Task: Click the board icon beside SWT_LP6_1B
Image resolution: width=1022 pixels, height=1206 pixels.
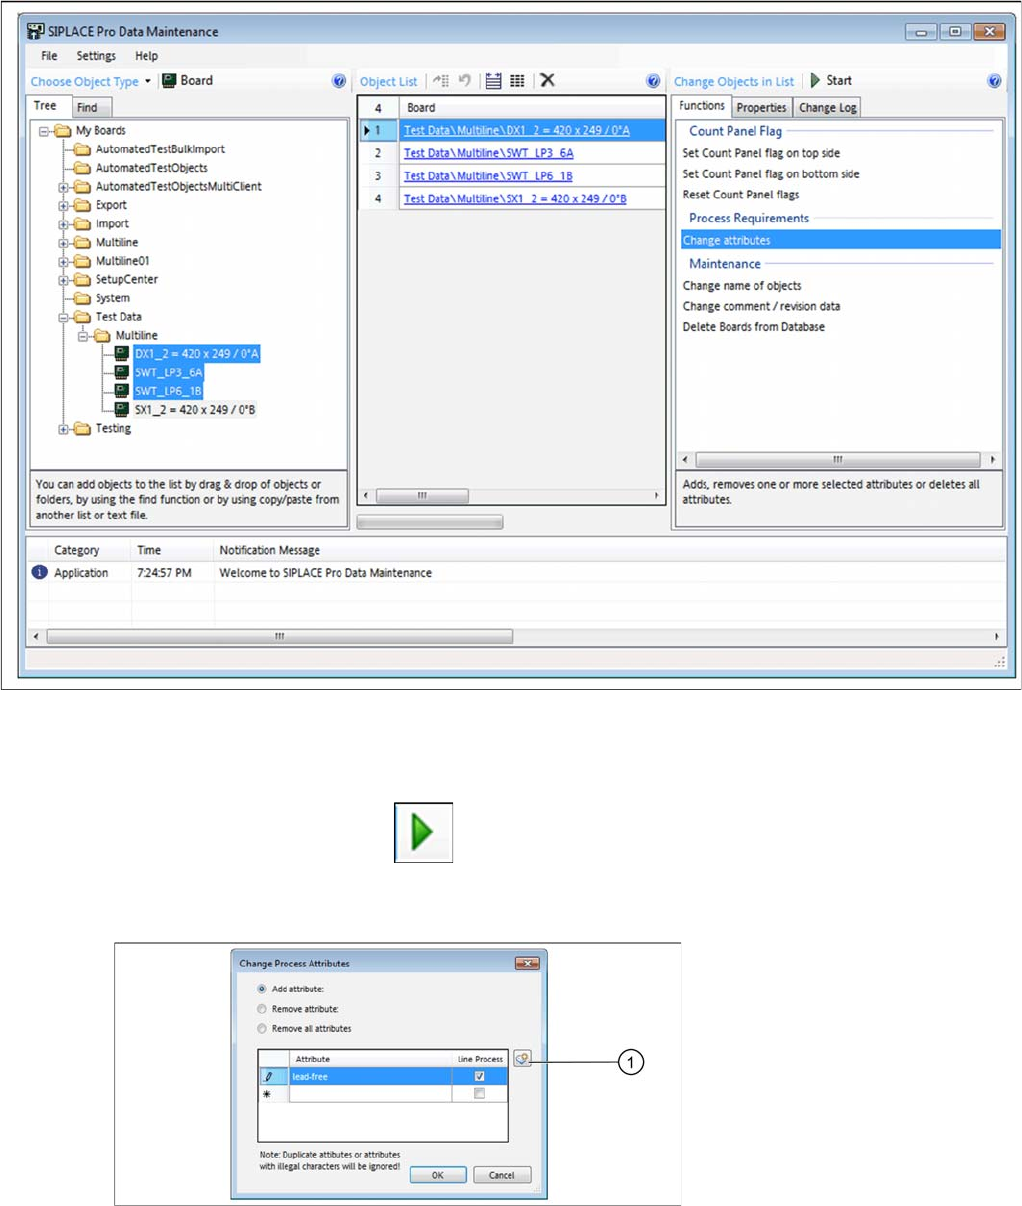Action: point(121,391)
